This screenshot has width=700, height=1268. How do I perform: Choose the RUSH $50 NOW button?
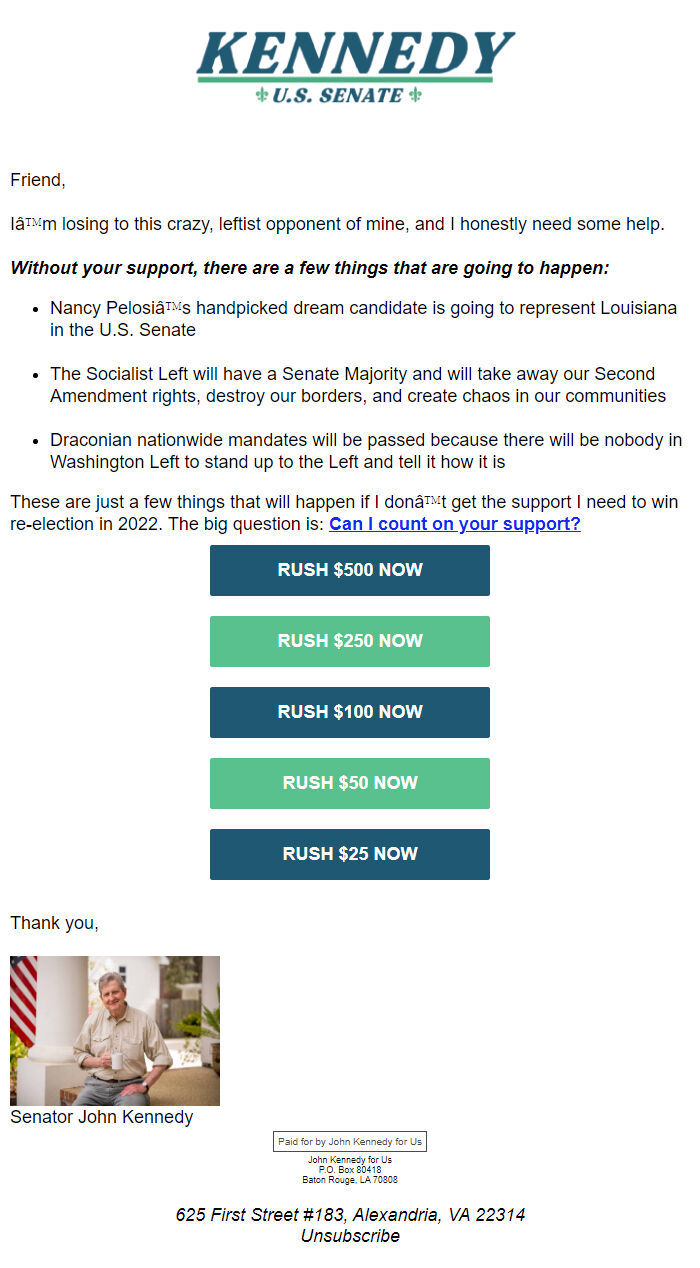click(x=350, y=783)
